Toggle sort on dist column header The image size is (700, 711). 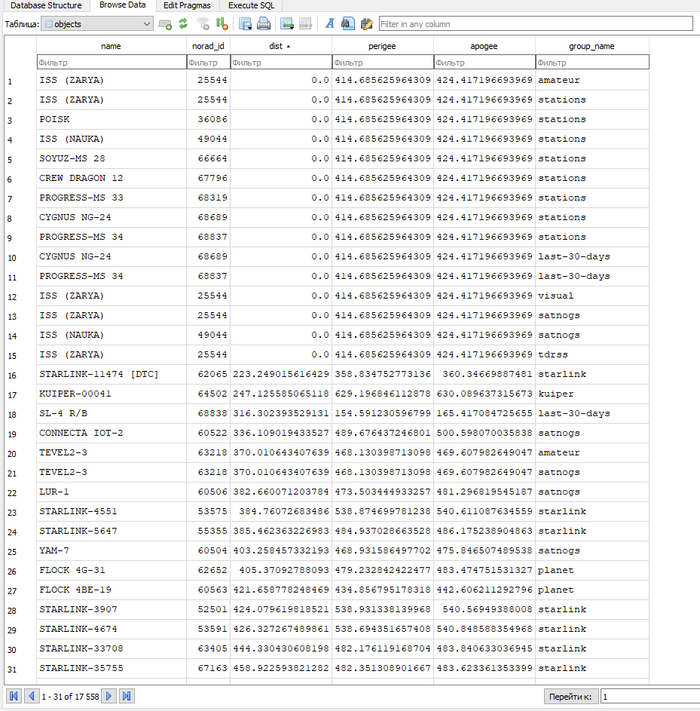[281, 46]
